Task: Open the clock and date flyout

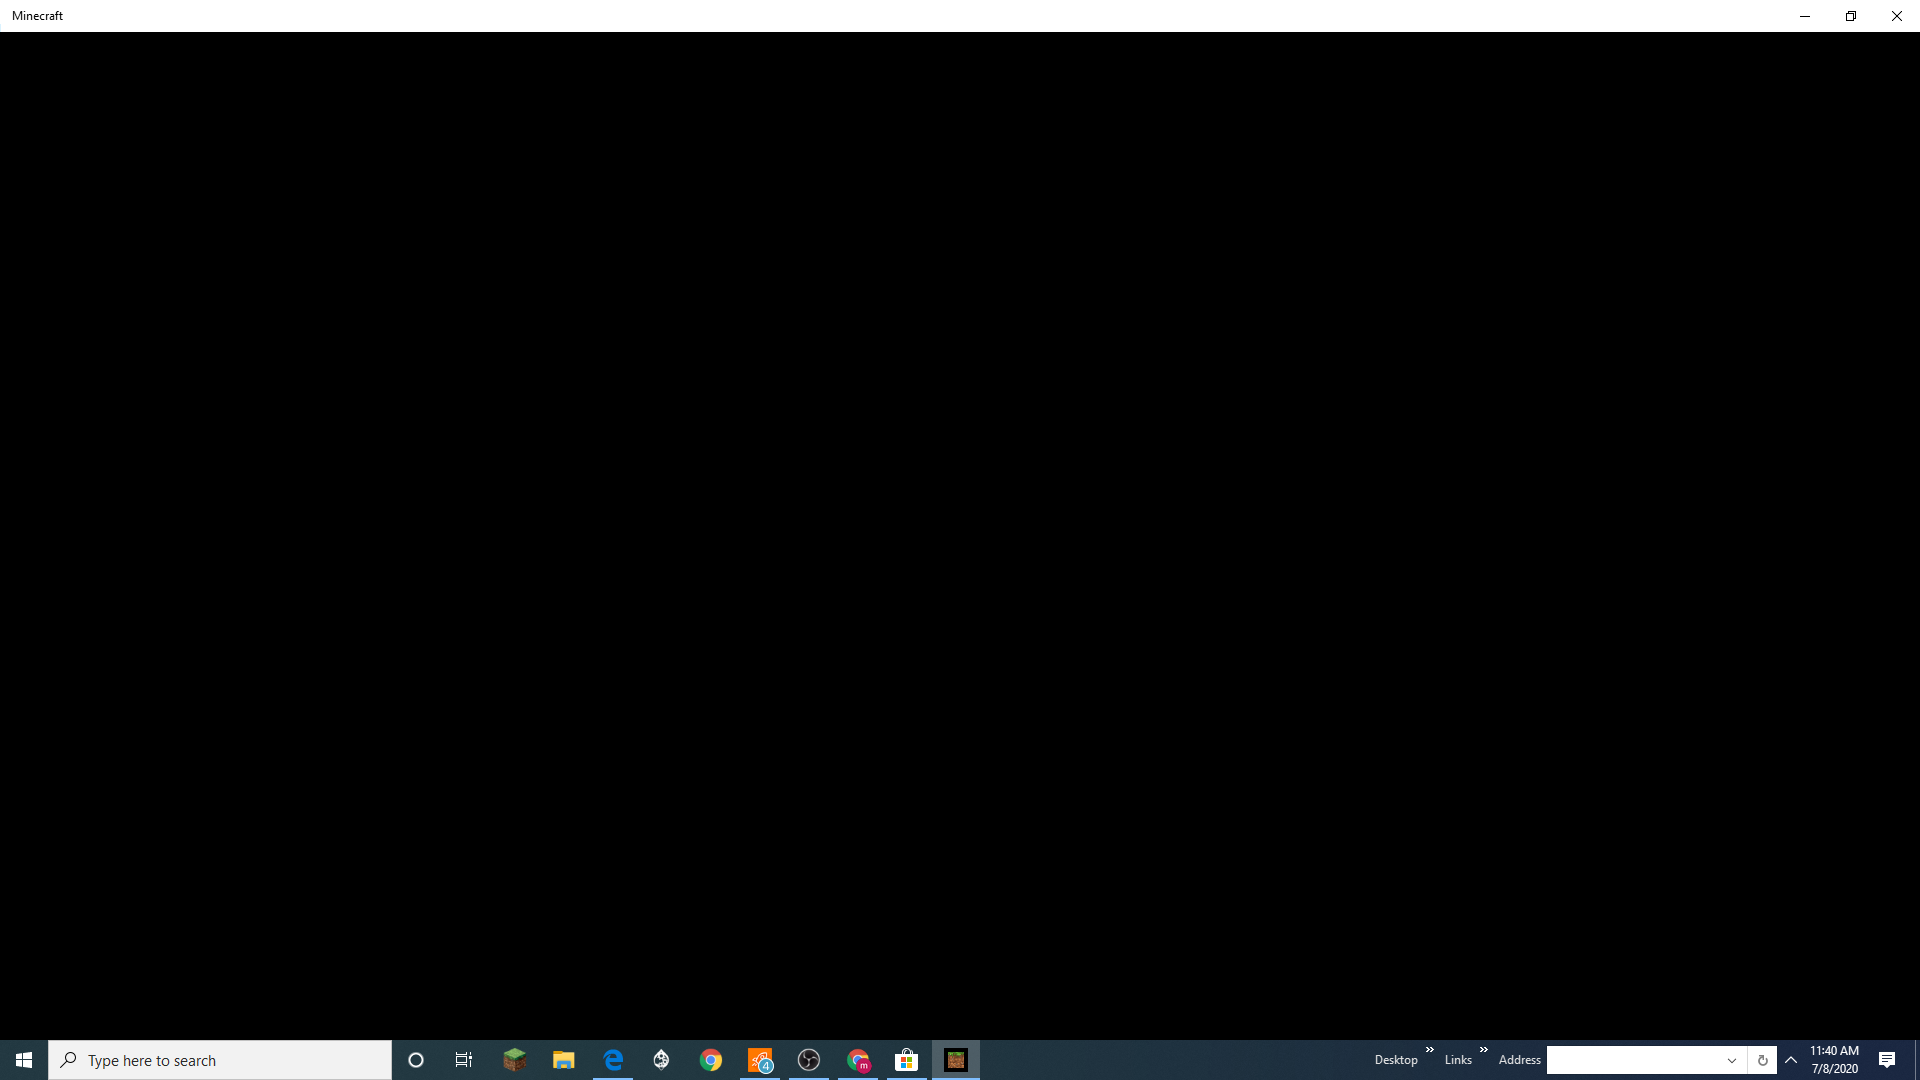Action: [x=1834, y=1060]
